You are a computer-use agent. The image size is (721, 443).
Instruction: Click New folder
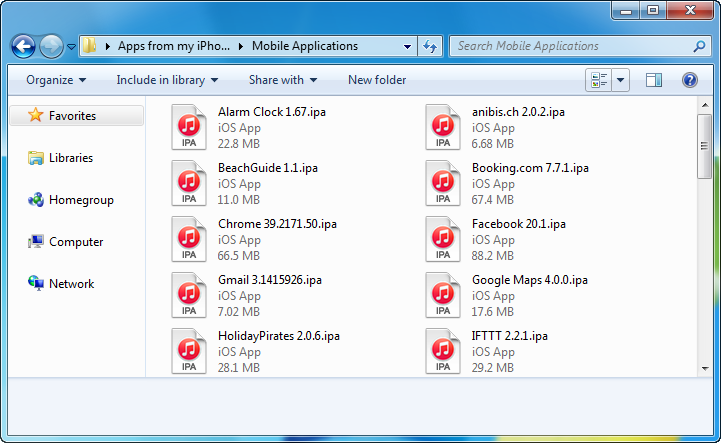(x=377, y=80)
